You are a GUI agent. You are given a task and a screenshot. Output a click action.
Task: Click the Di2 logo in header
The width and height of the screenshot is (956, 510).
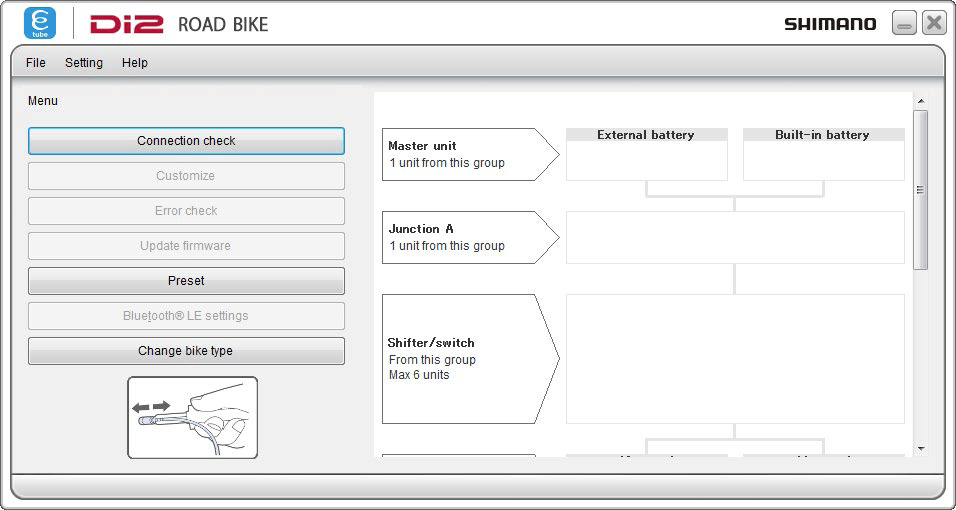[x=127, y=24]
